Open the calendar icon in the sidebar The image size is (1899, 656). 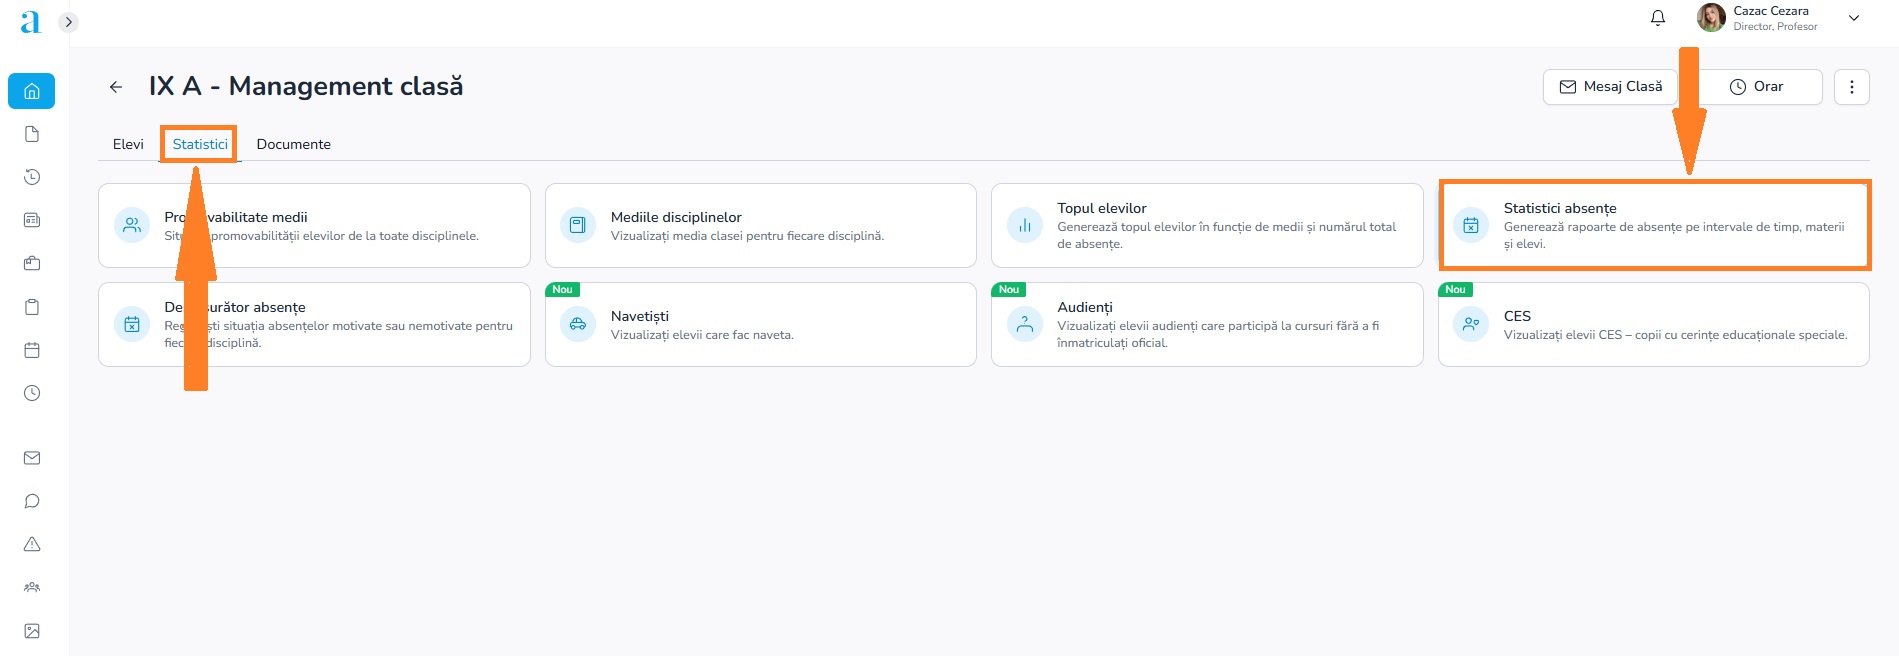pyautogui.click(x=32, y=350)
